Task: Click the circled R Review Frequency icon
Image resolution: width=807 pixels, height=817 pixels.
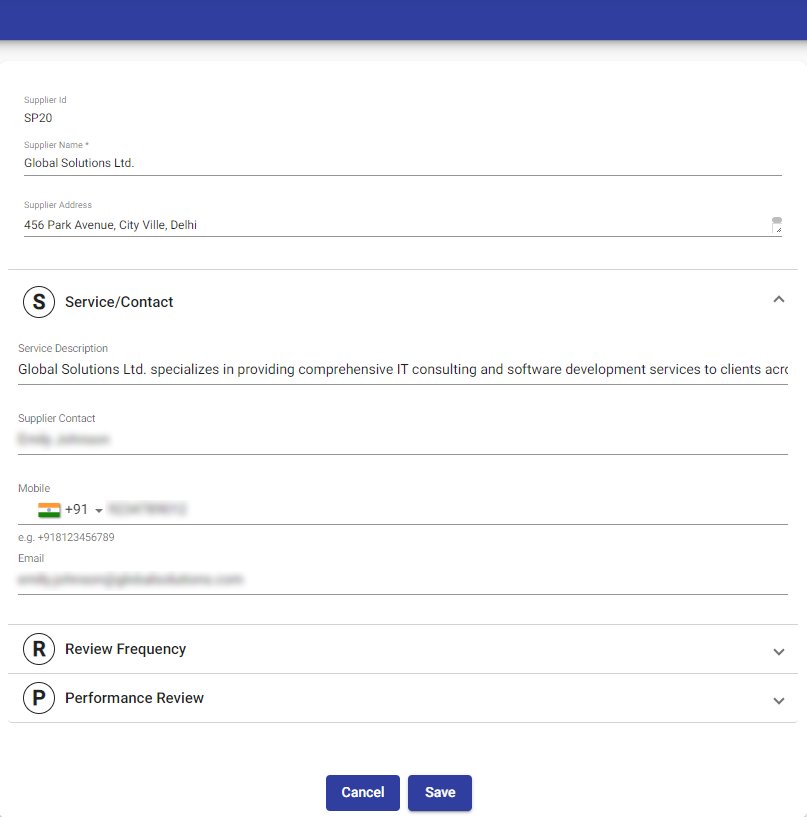Action: [x=39, y=649]
